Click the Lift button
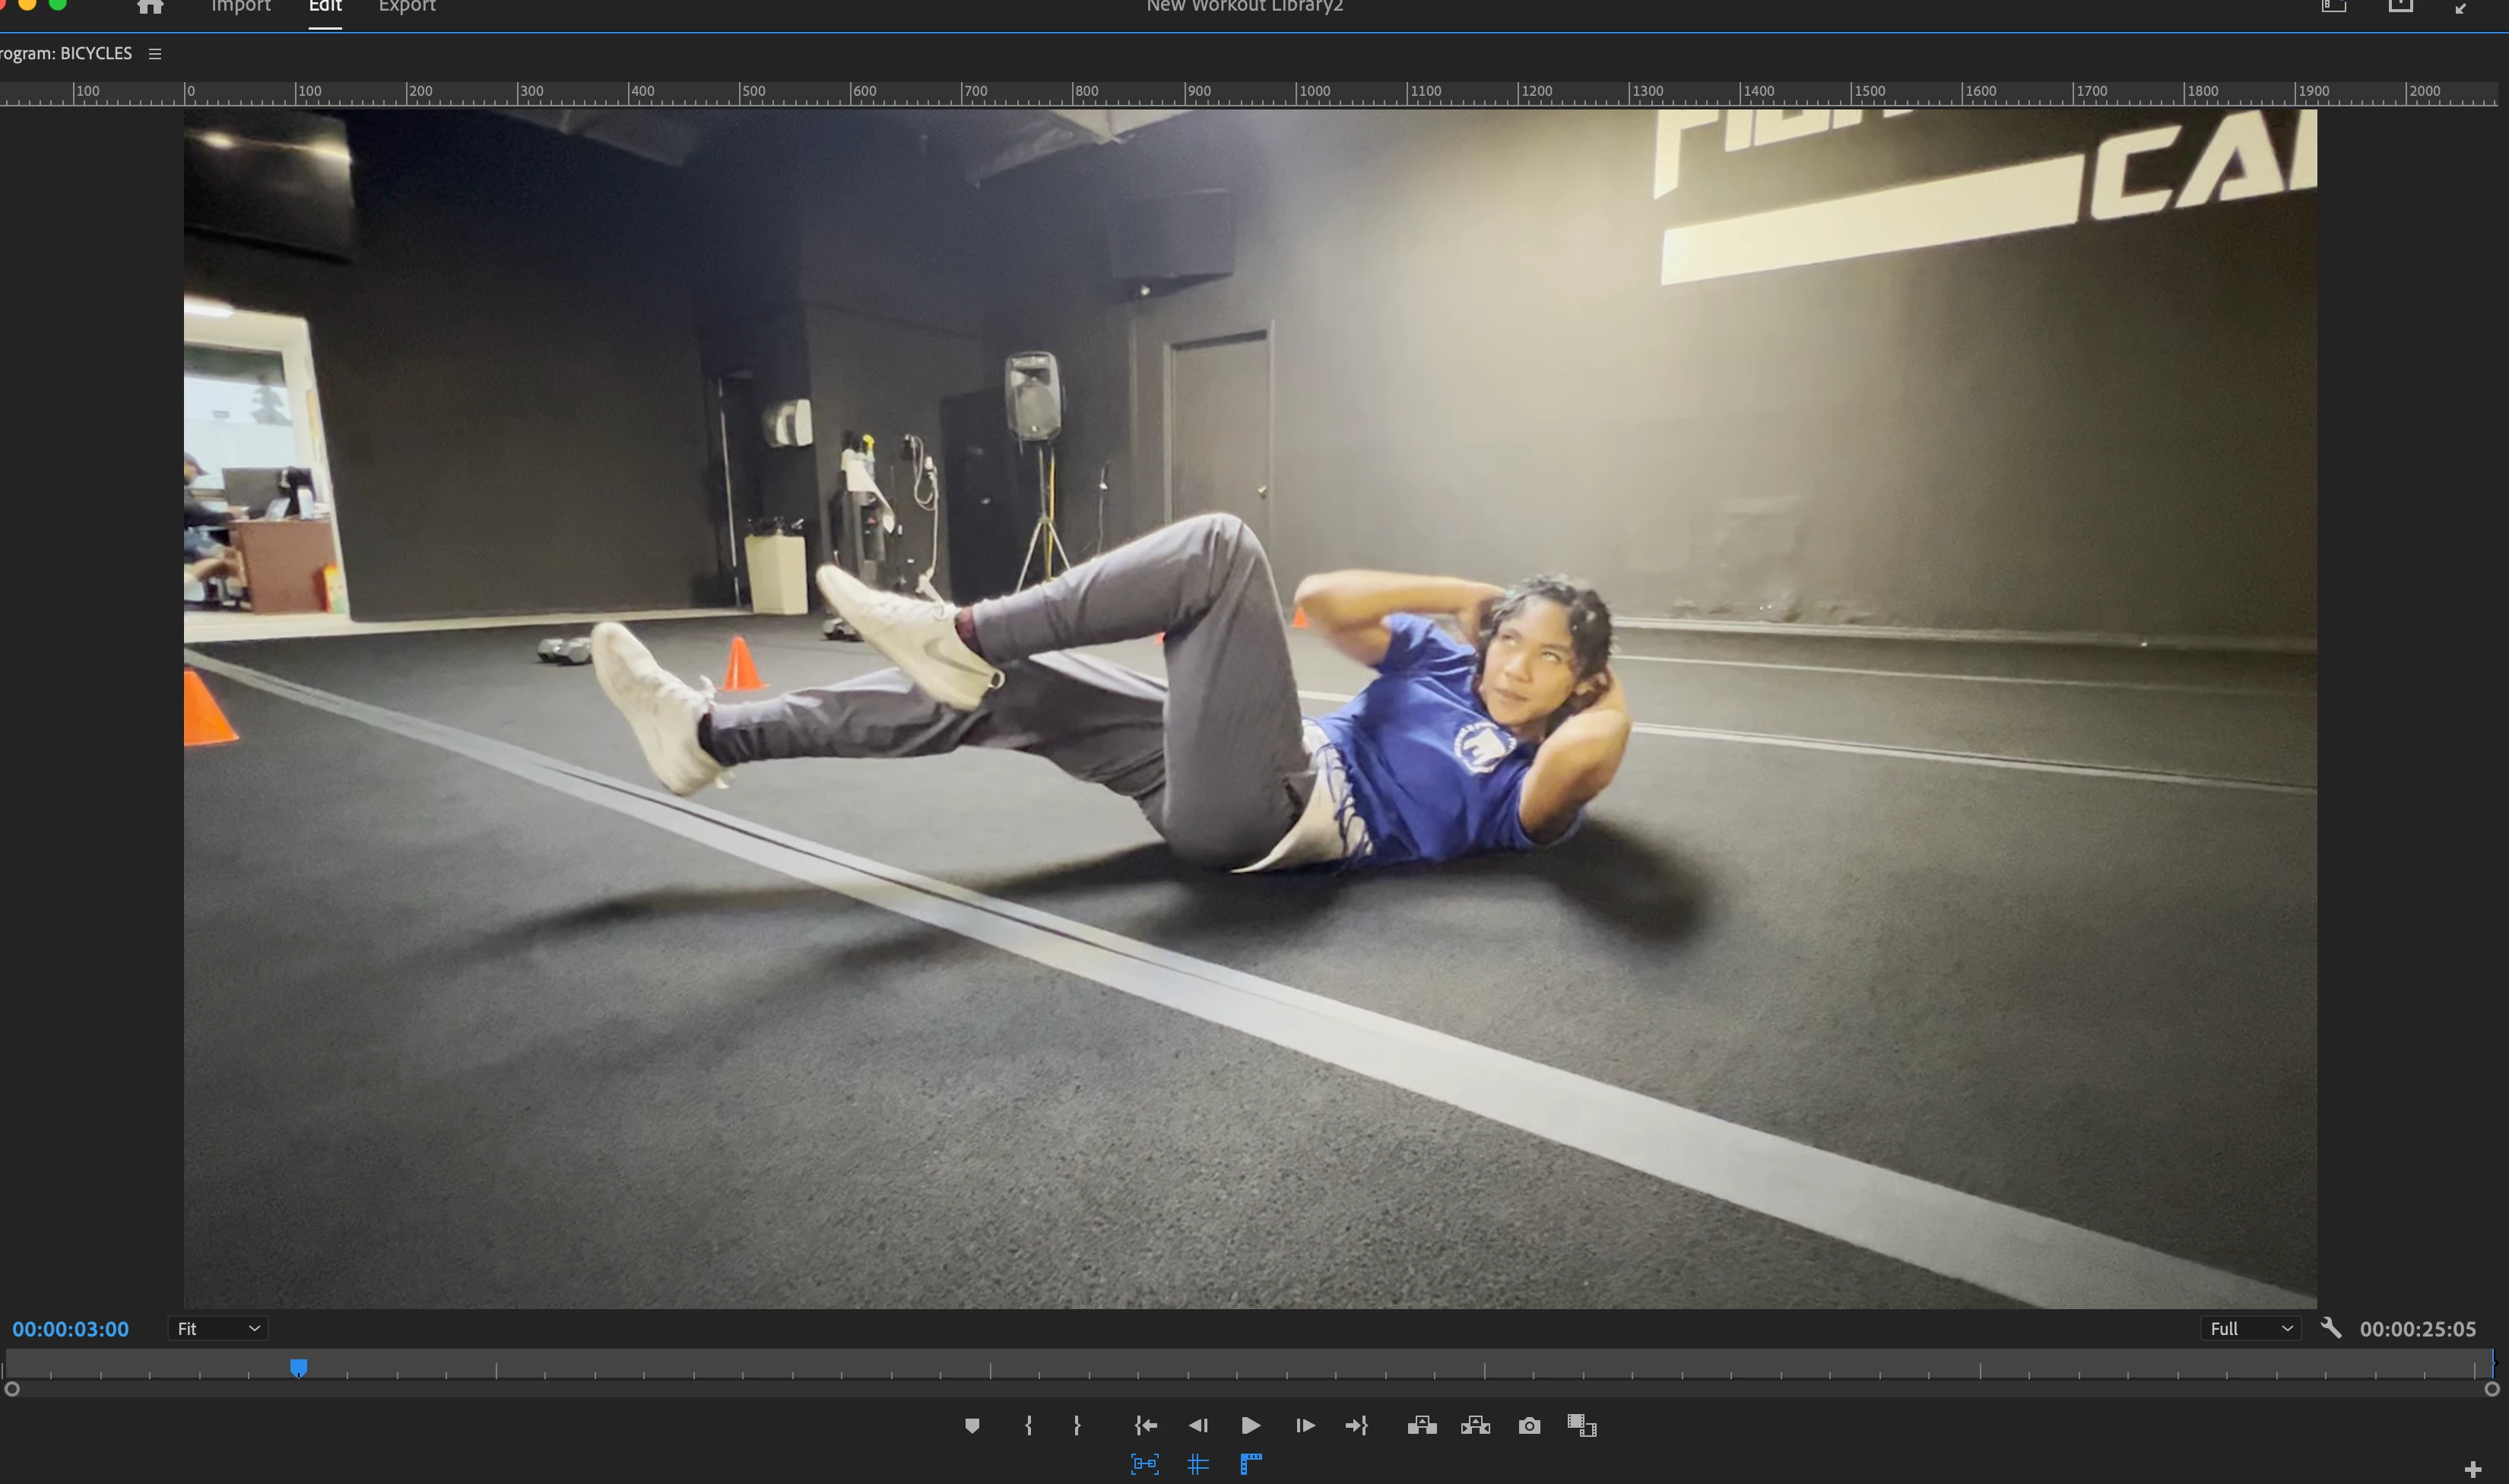 click(1421, 1426)
